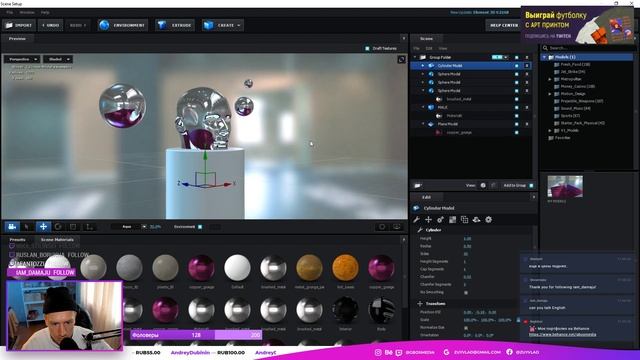
Task: Open the Transform section icon in Edit toolbar
Action: (428, 220)
